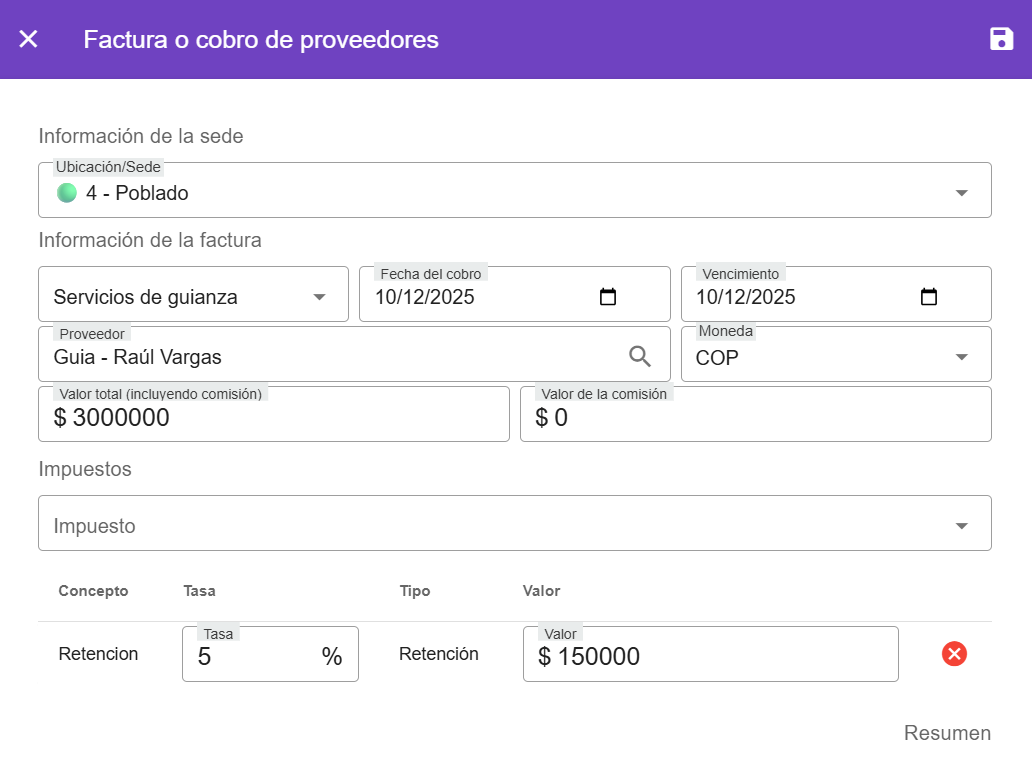
Task: Click the Fecha del cobro date text
Action: click(x=425, y=297)
